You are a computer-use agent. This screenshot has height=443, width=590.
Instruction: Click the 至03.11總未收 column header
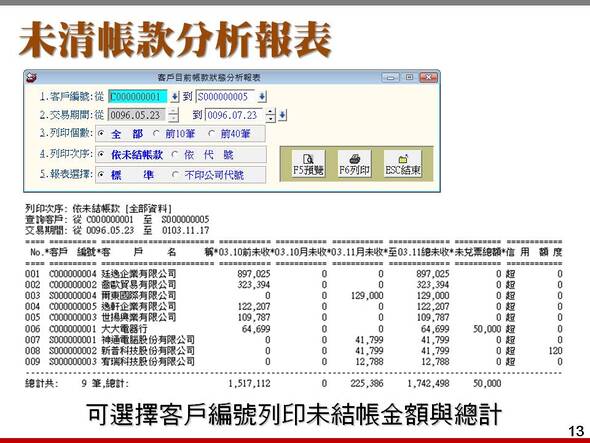(x=419, y=252)
